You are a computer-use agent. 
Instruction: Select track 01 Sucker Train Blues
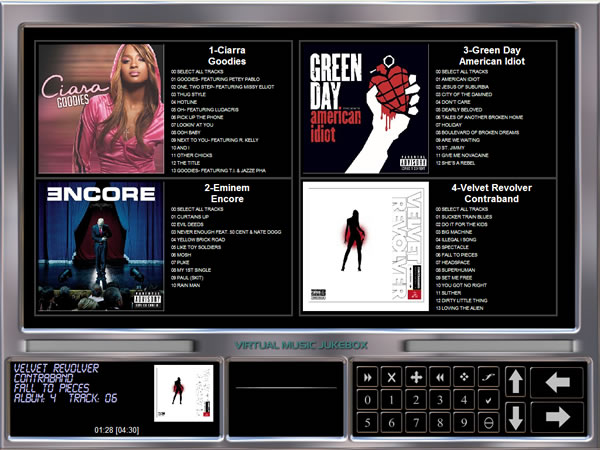click(464, 217)
